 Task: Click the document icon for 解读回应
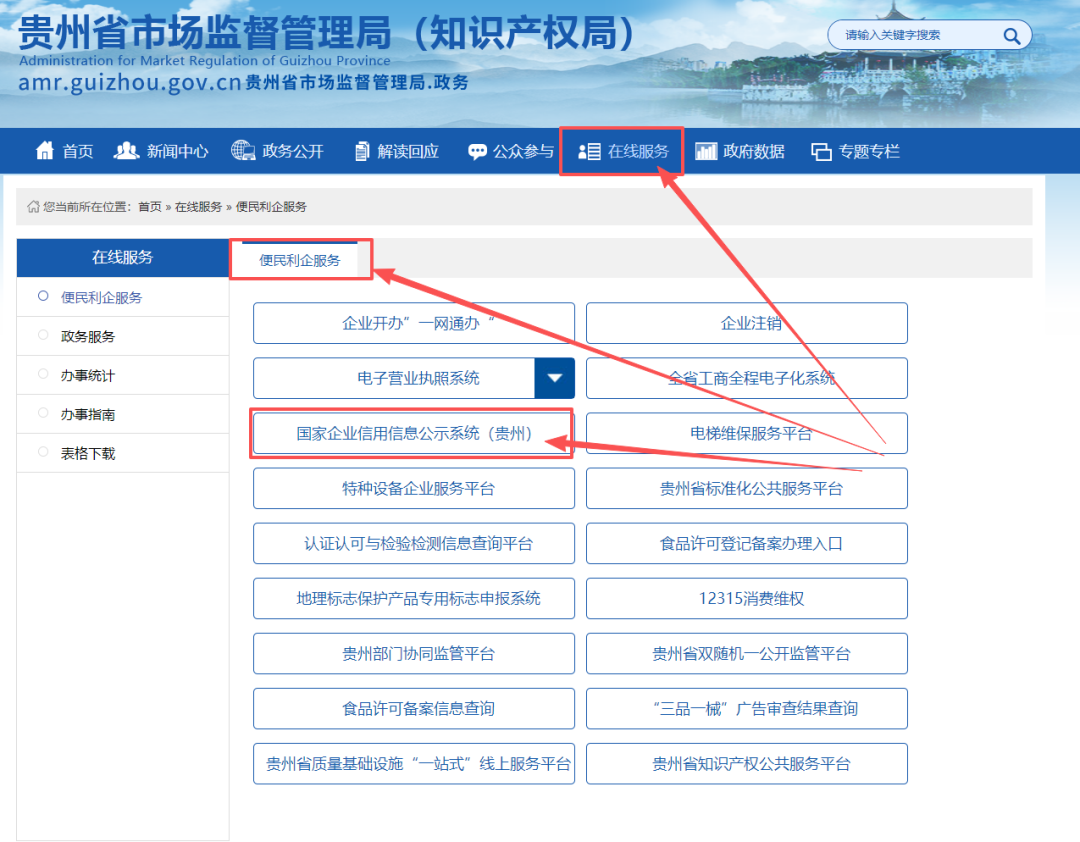click(362, 151)
